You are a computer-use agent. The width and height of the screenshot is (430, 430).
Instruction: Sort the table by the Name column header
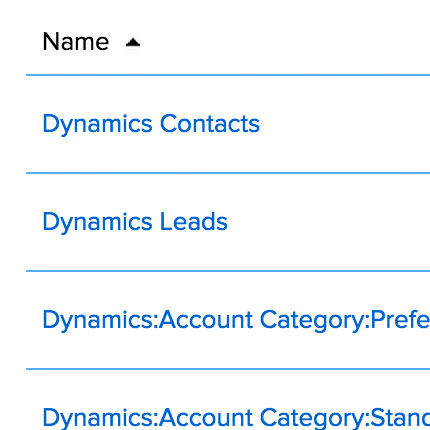tap(76, 42)
